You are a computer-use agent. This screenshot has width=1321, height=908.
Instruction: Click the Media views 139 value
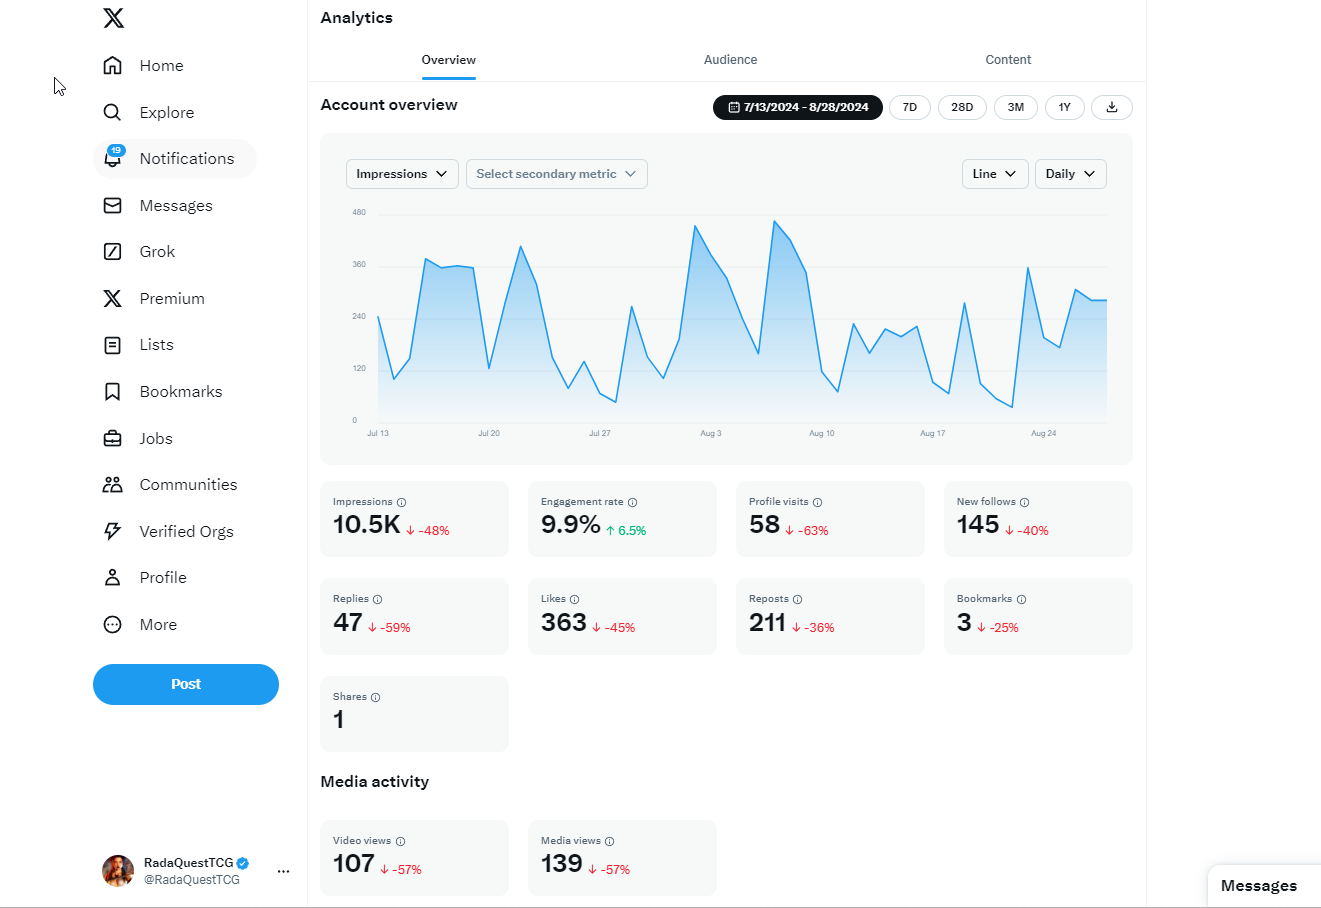pos(562,864)
